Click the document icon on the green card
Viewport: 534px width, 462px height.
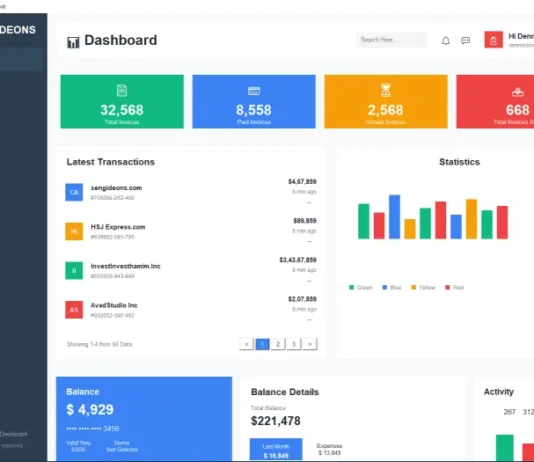[122, 91]
